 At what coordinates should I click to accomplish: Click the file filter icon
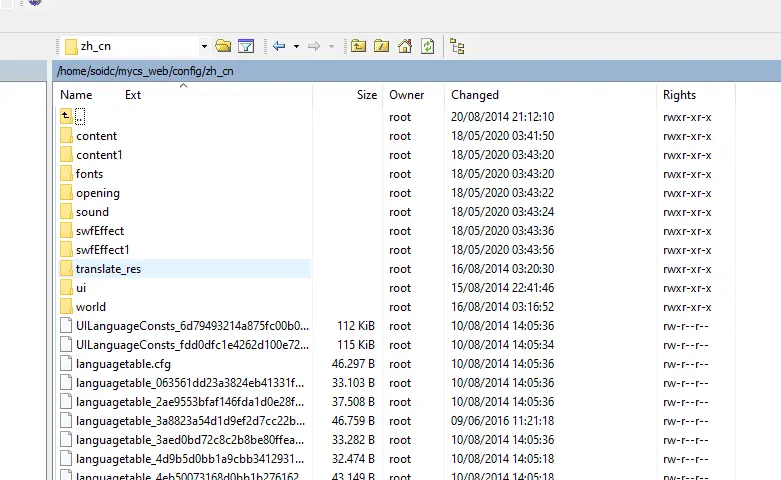click(x=246, y=46)
